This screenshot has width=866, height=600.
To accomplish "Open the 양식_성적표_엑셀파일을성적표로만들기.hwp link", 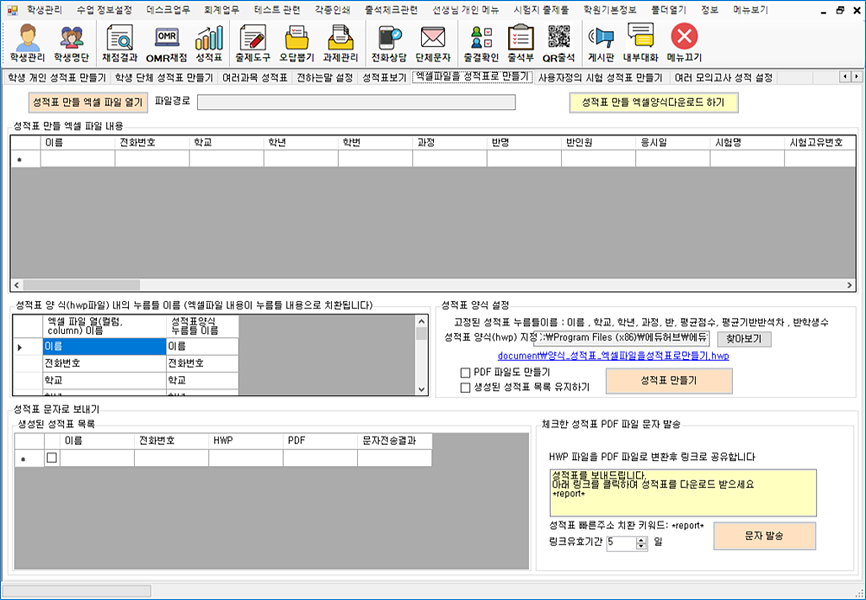I will [x=613, y=356].
